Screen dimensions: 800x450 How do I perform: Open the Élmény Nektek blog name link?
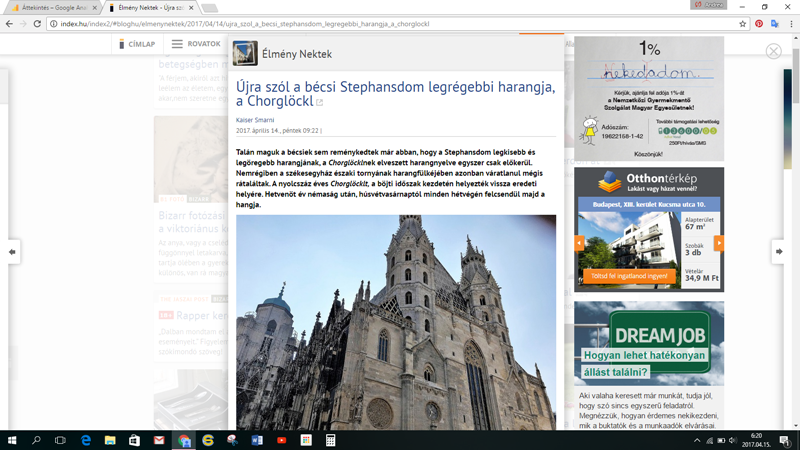(297, 54)
